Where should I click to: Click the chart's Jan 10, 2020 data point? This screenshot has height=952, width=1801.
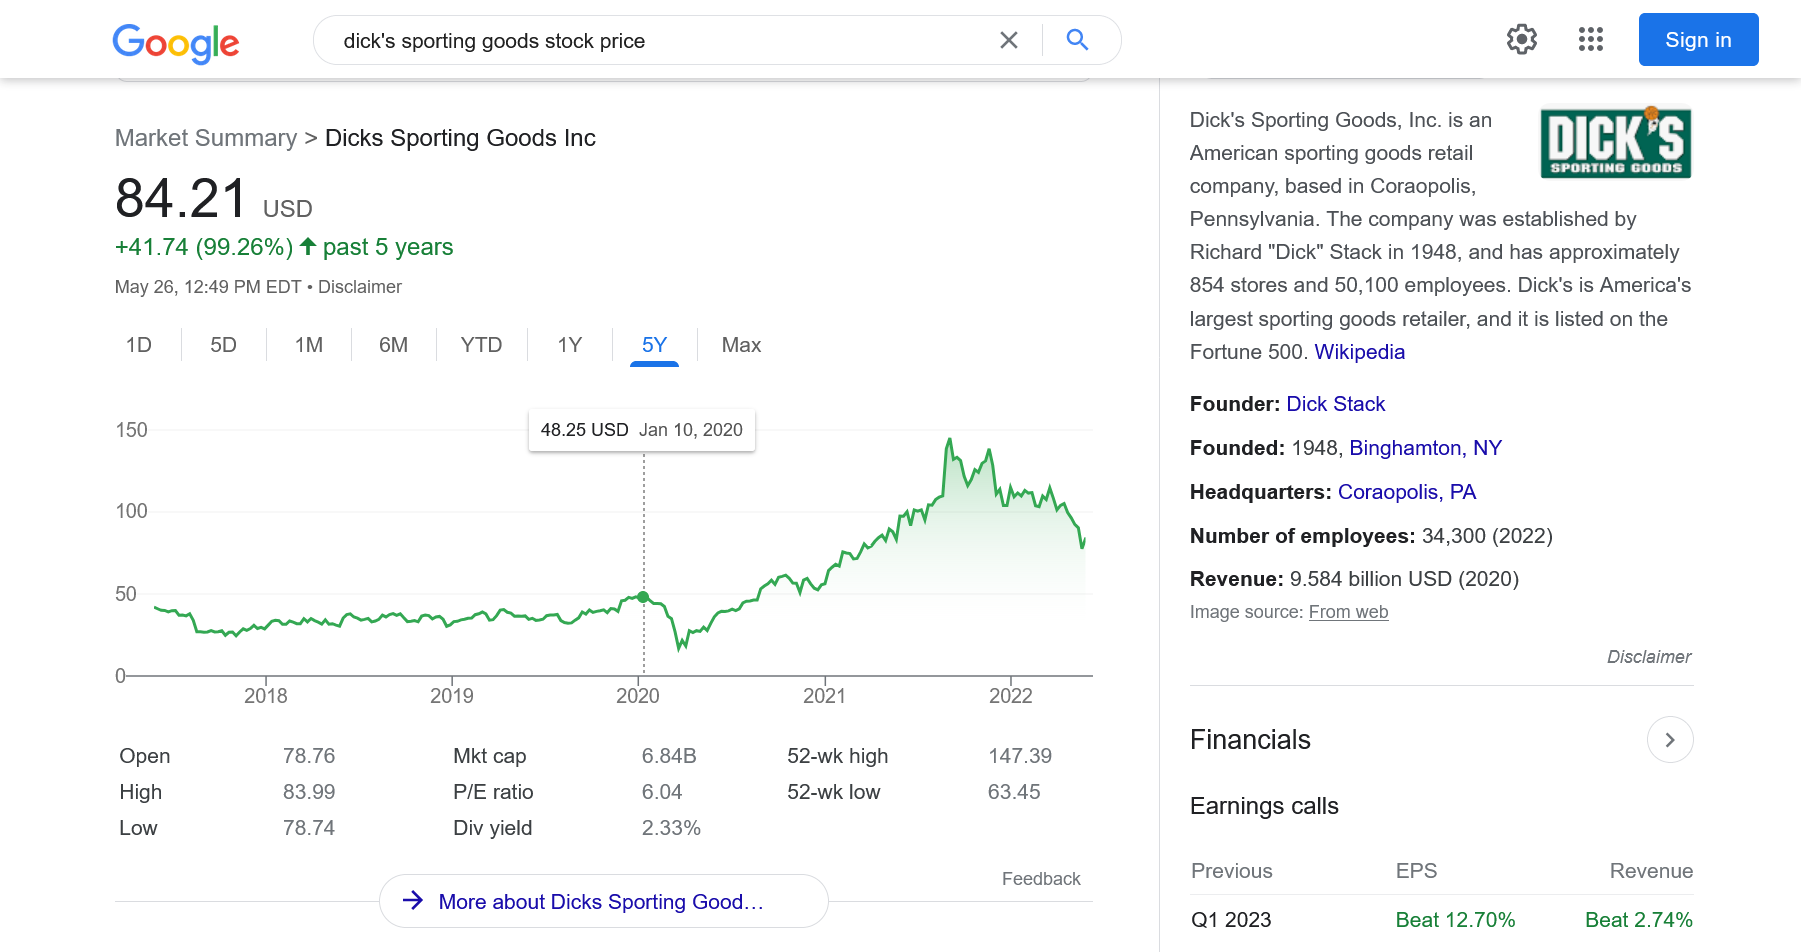[643, 597]
